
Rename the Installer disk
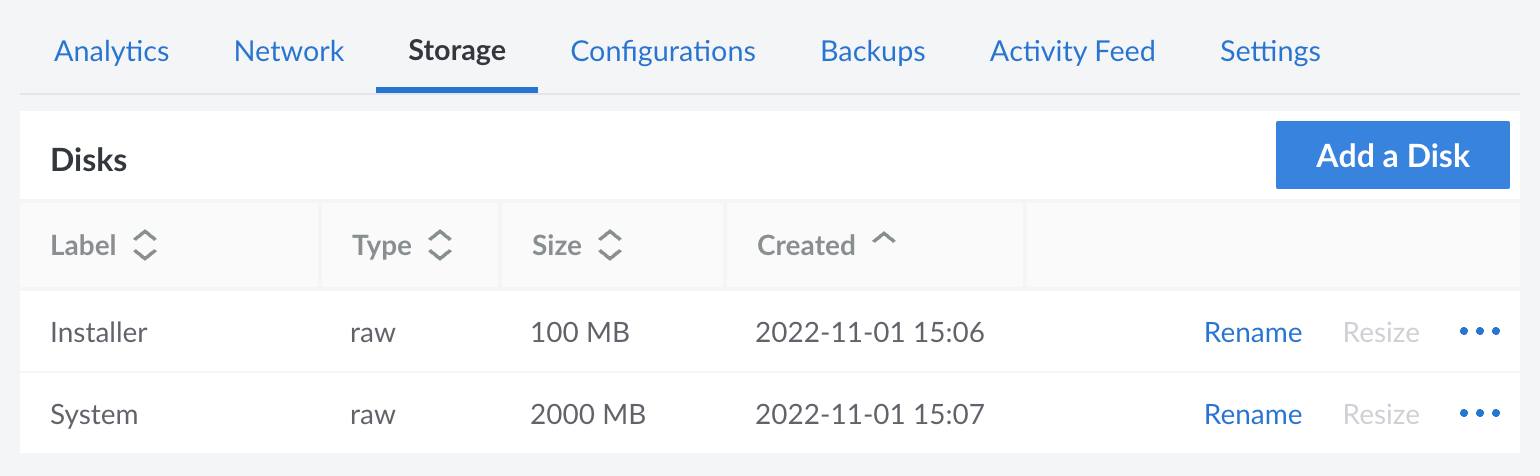[1253, 333]
